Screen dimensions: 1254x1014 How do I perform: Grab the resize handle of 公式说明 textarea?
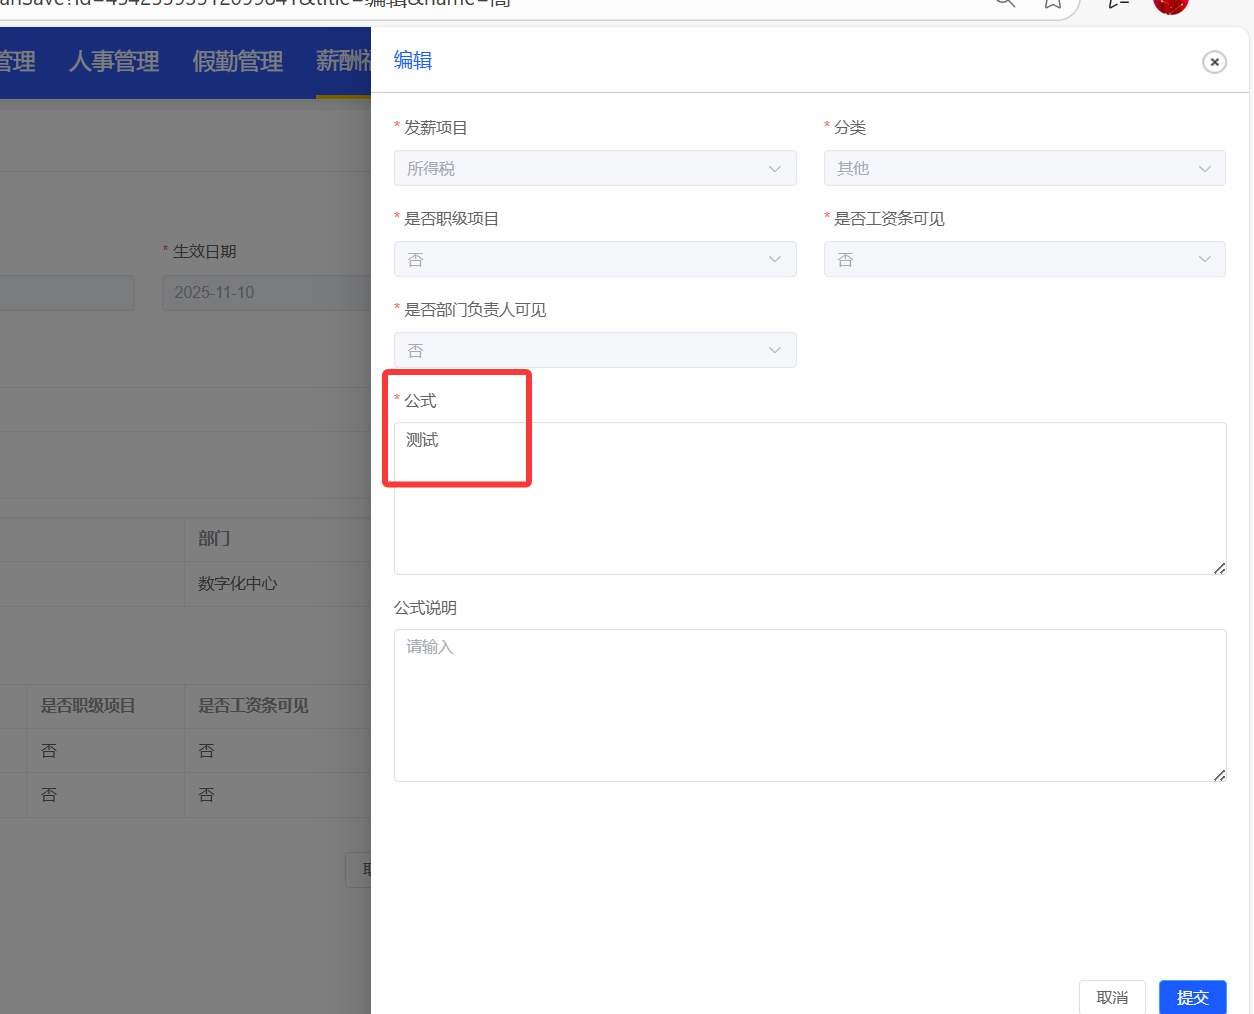(x=1219, y=775)
